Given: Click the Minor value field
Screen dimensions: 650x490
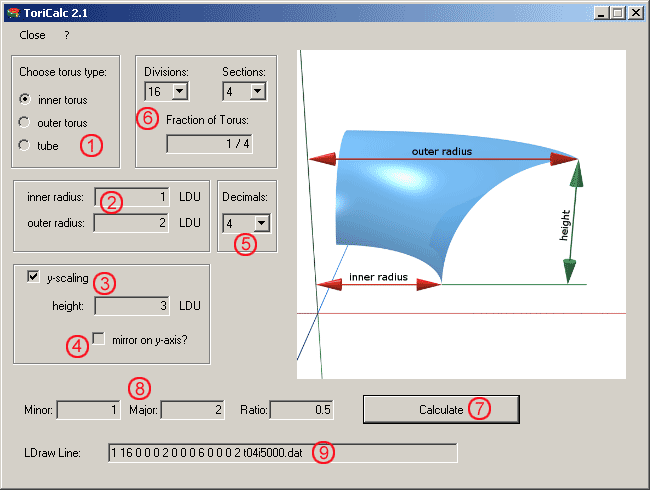Looking at the screenshot, I should (x=88, y=410).
